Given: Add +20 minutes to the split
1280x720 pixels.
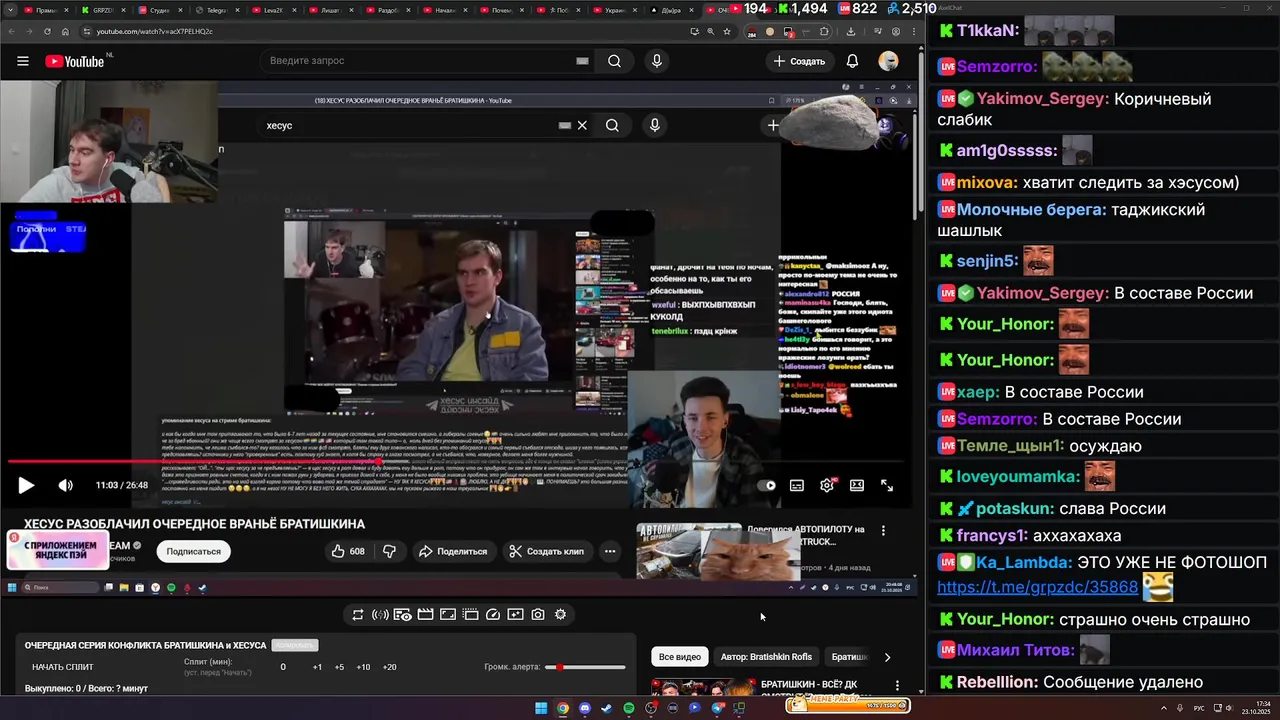Looking at the screenshot, I should [389, 667].
